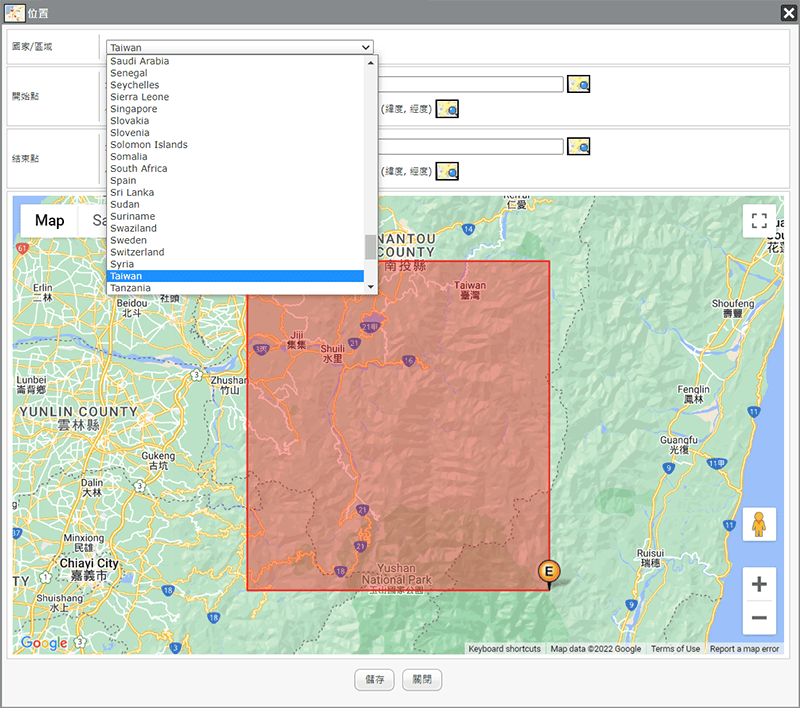The width and height of the screenshot is (800, 708).
Task: Zoom out on the map
Action: click(x=759, y=618)
